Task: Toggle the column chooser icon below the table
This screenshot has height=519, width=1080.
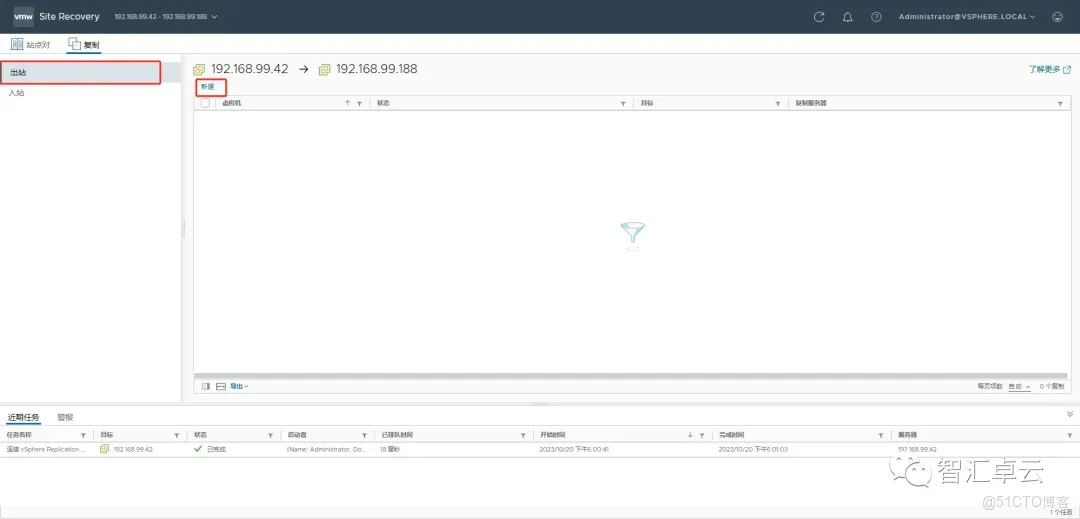Action: coord(206,386)
